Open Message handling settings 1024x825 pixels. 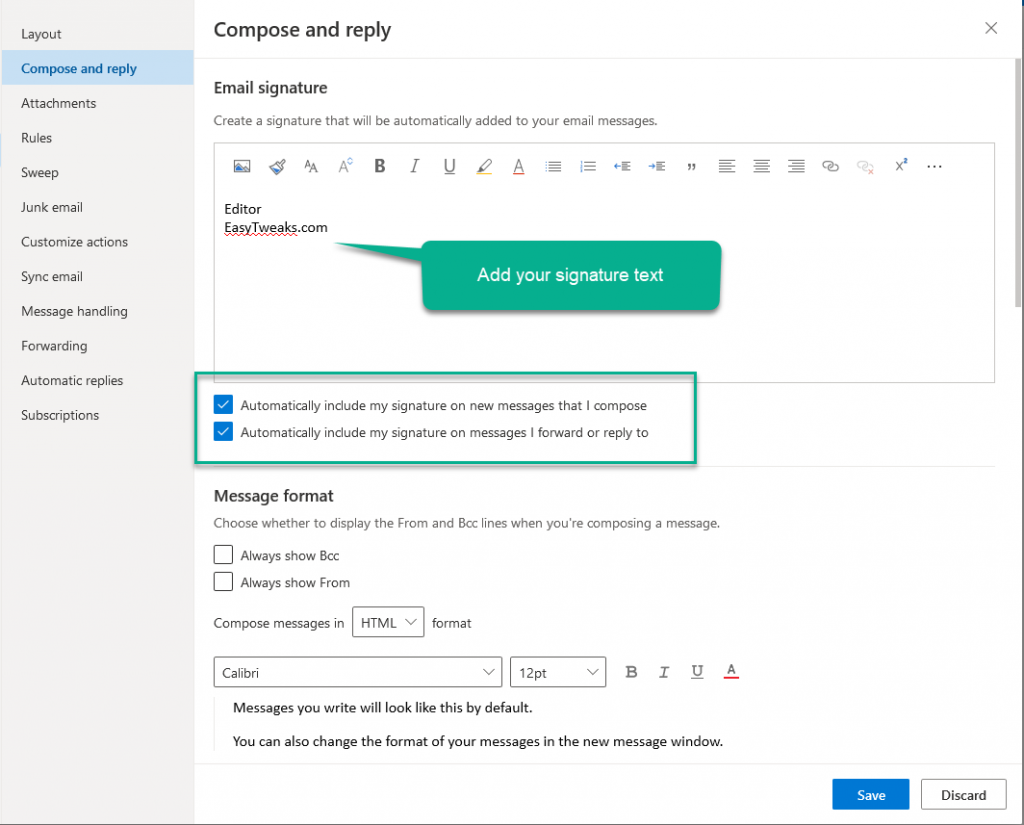pos(97,311)
